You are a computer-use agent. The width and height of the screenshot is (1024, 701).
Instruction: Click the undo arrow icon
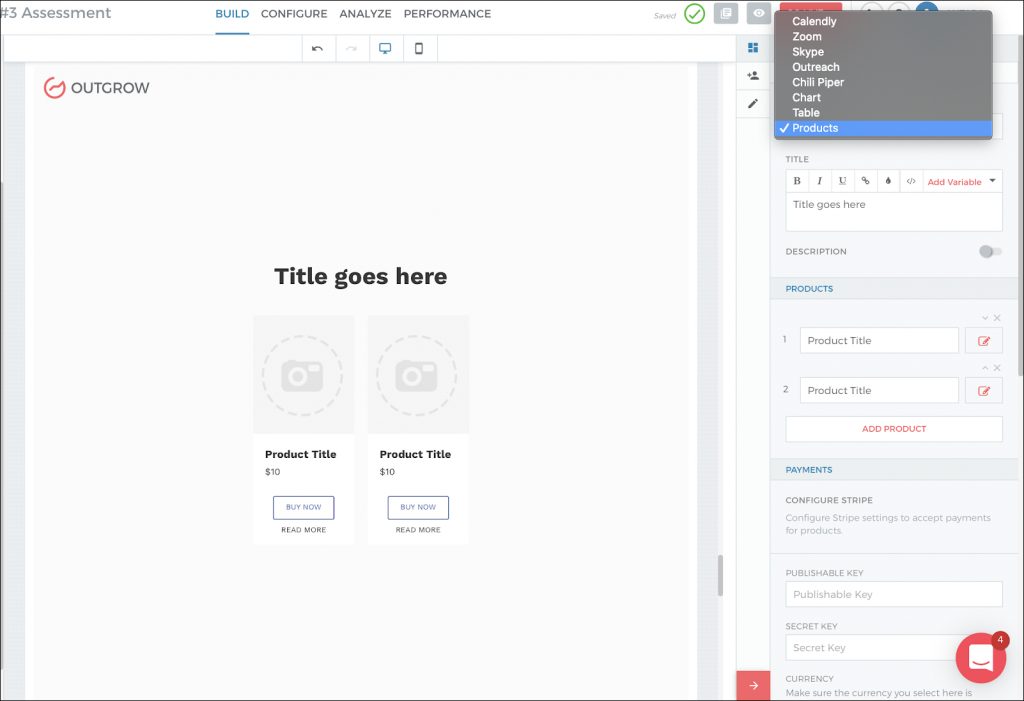[x=318, y=49]
